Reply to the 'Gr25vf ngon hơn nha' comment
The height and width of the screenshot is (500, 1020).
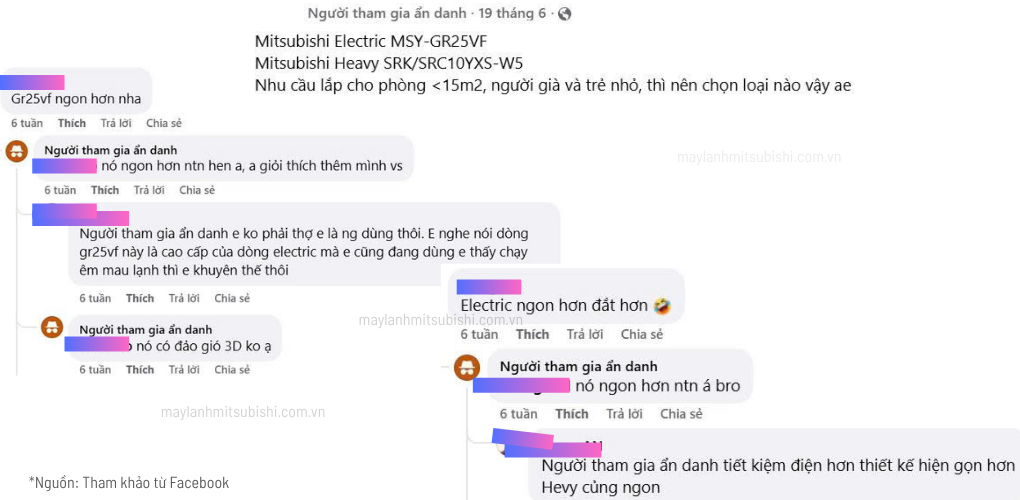click(x=116, y=123)
